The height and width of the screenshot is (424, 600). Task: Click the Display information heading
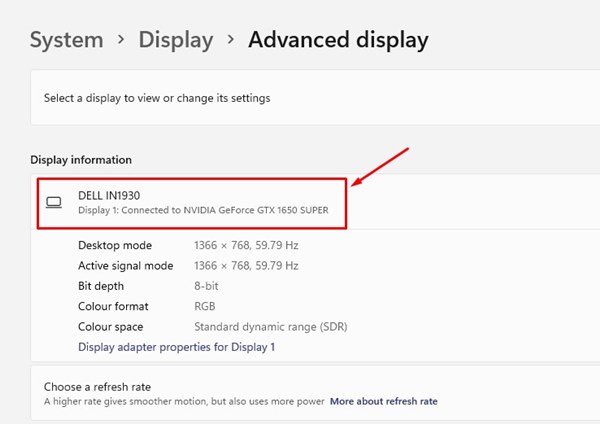(x=81, y=160)
